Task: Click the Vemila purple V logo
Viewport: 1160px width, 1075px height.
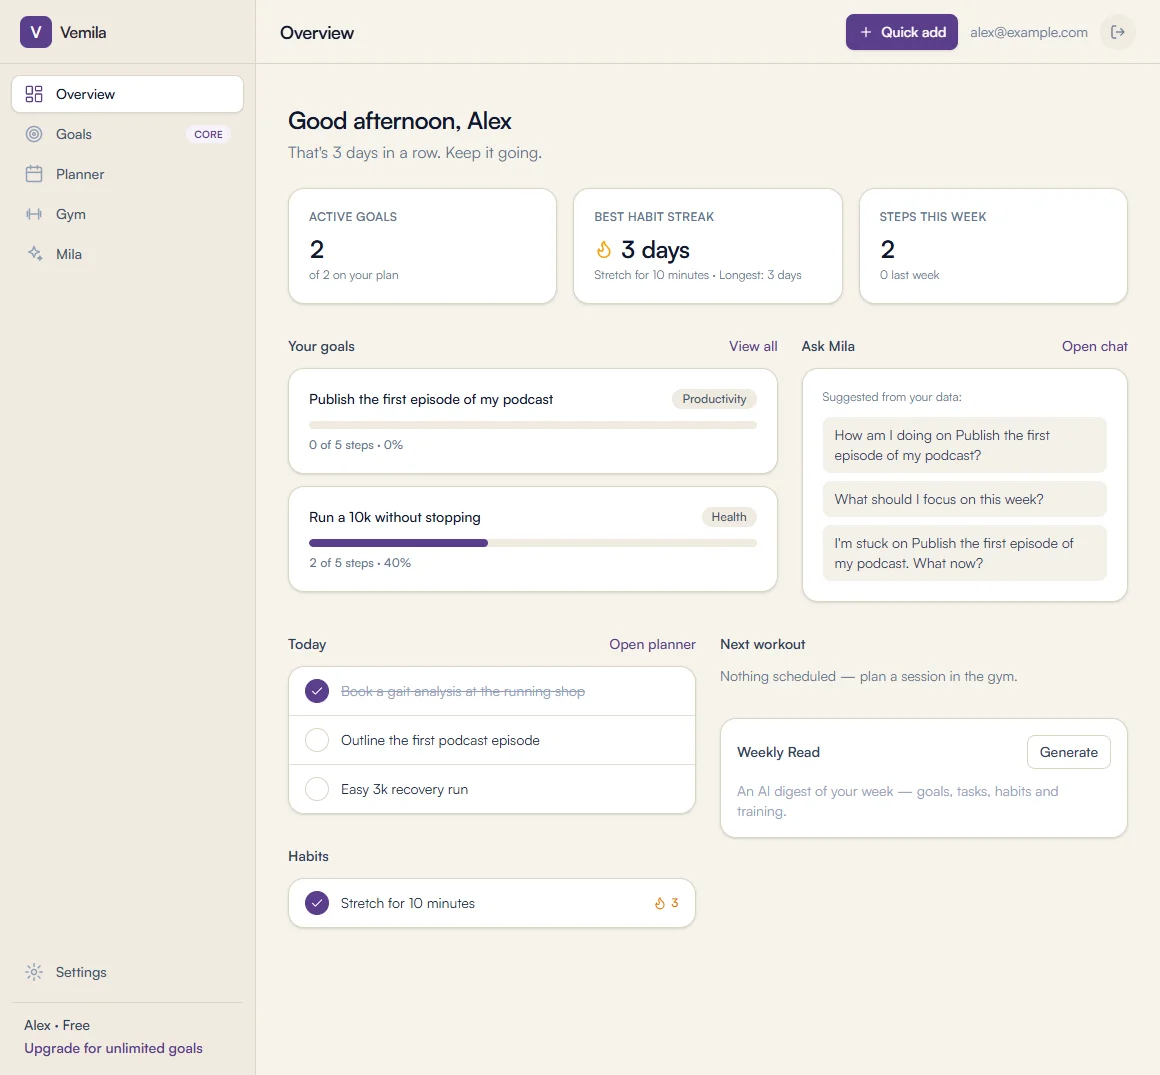Action: (36, 33)
